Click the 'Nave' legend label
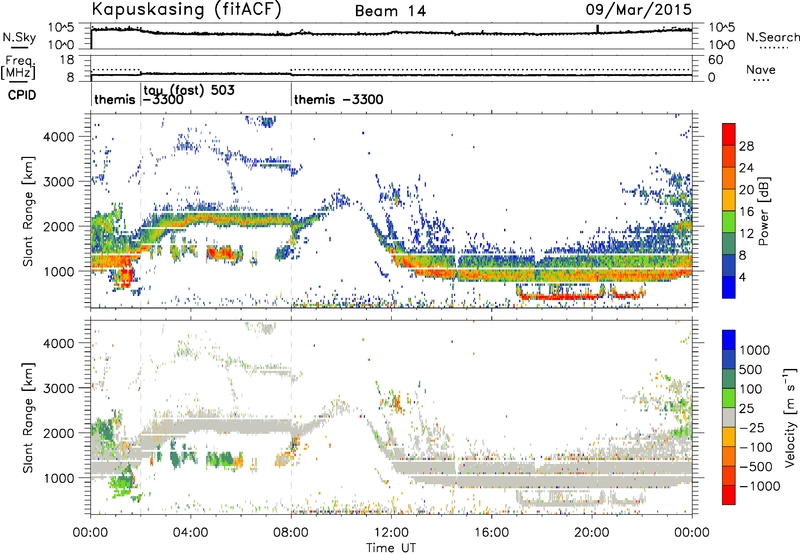Screen dimensions: 800x554 click(761, 69)
